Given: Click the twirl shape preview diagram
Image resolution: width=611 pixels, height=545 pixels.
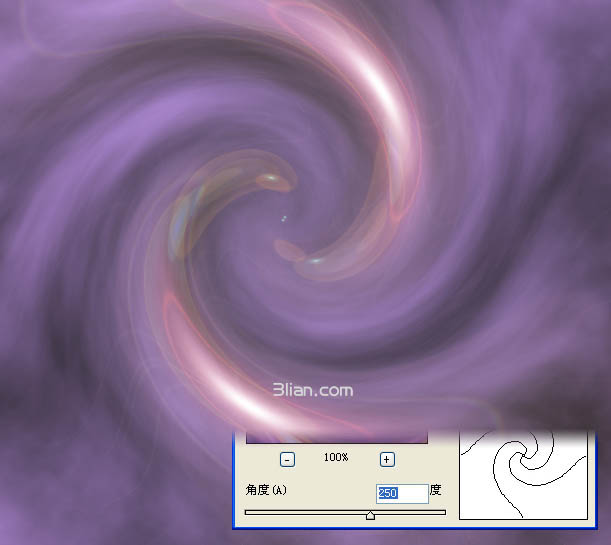Looking at the screenshot, I should (x=523, y=475).
